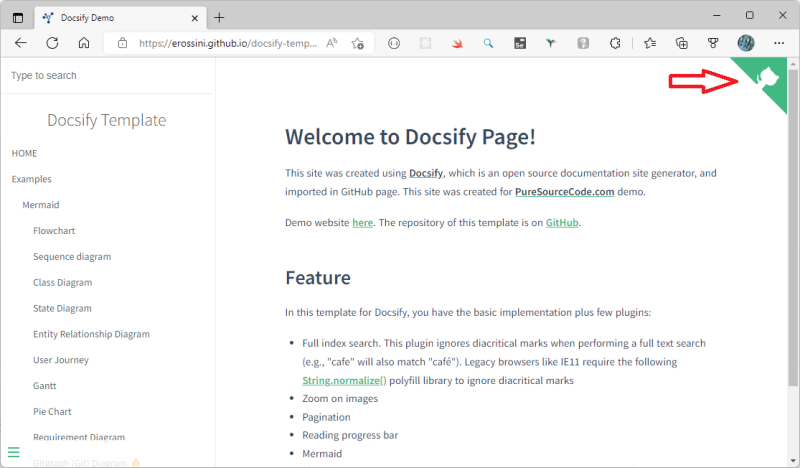Click the Welcome to Docsify Page! heading
Image resolution: width=800 pixels, height=468 pixels.
point(410,137)
